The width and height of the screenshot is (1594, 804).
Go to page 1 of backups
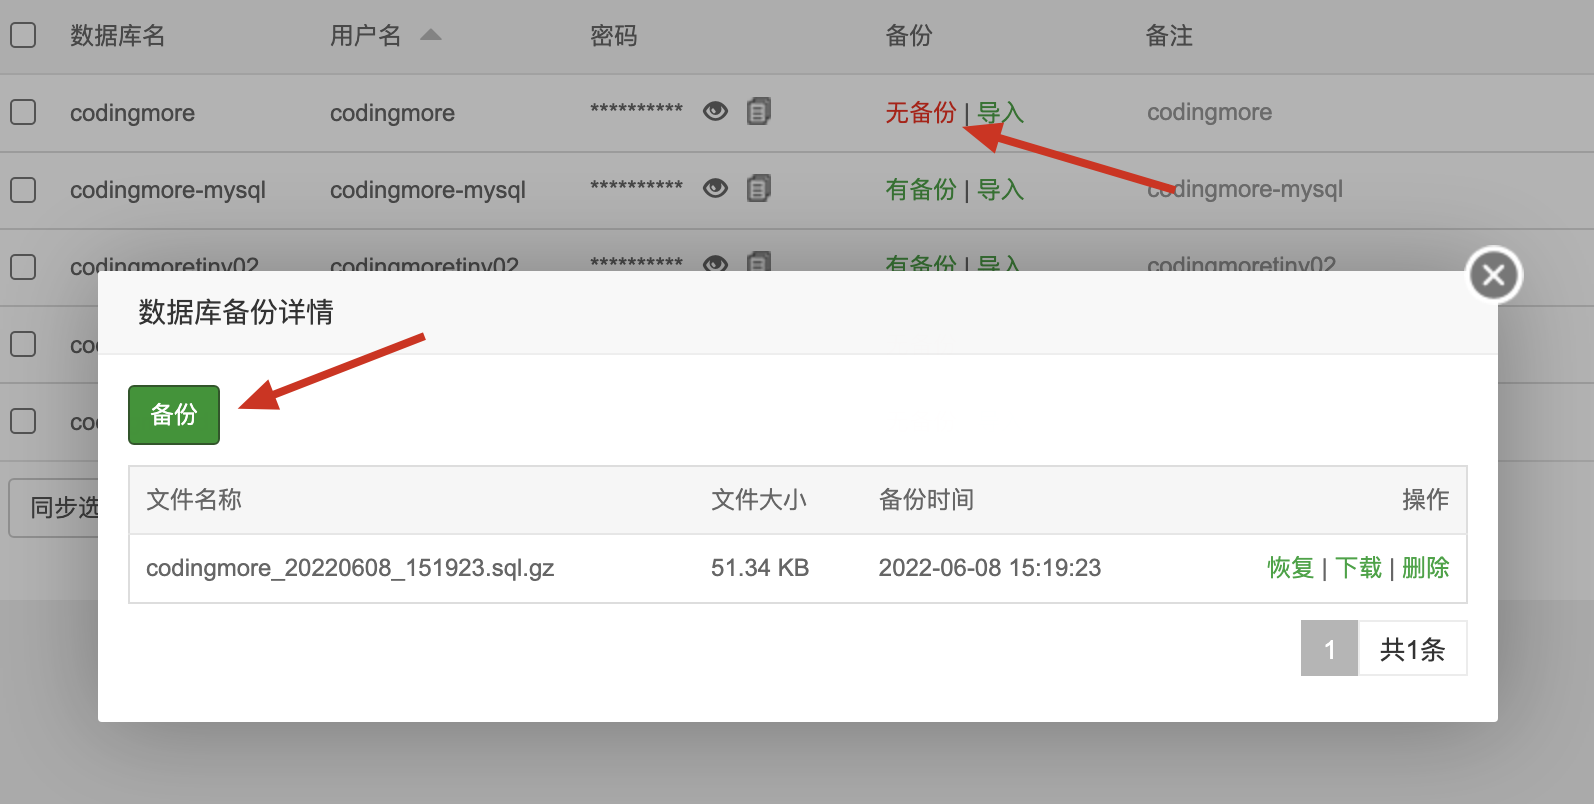[x=1329, y=649]
